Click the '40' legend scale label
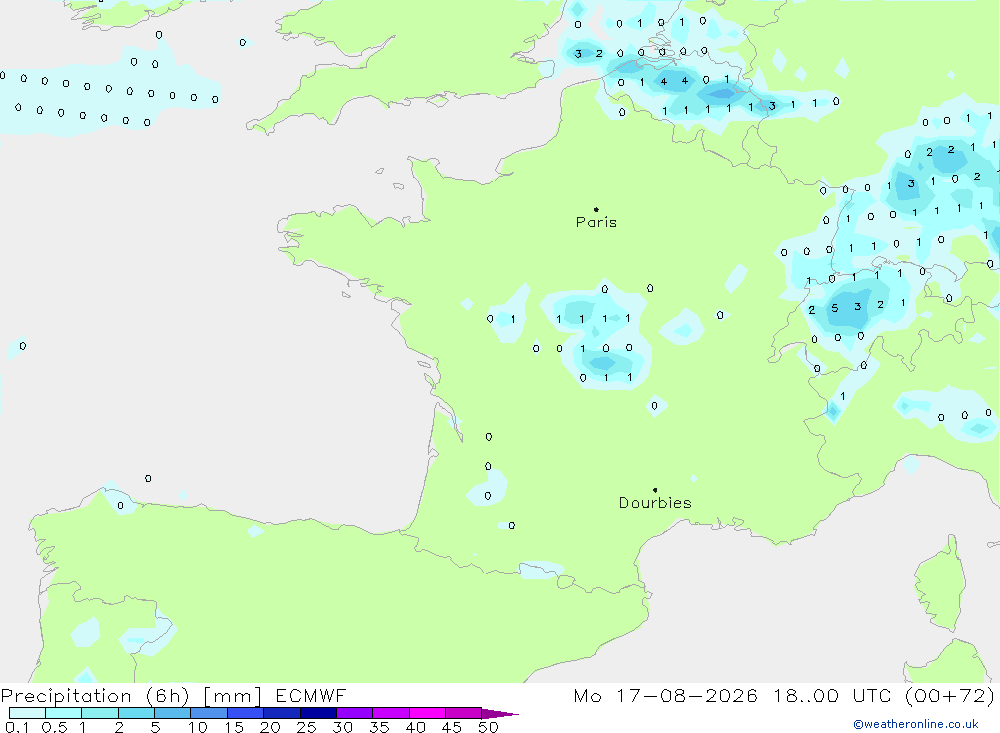1000x733 pixels. (x=415, y=727)
